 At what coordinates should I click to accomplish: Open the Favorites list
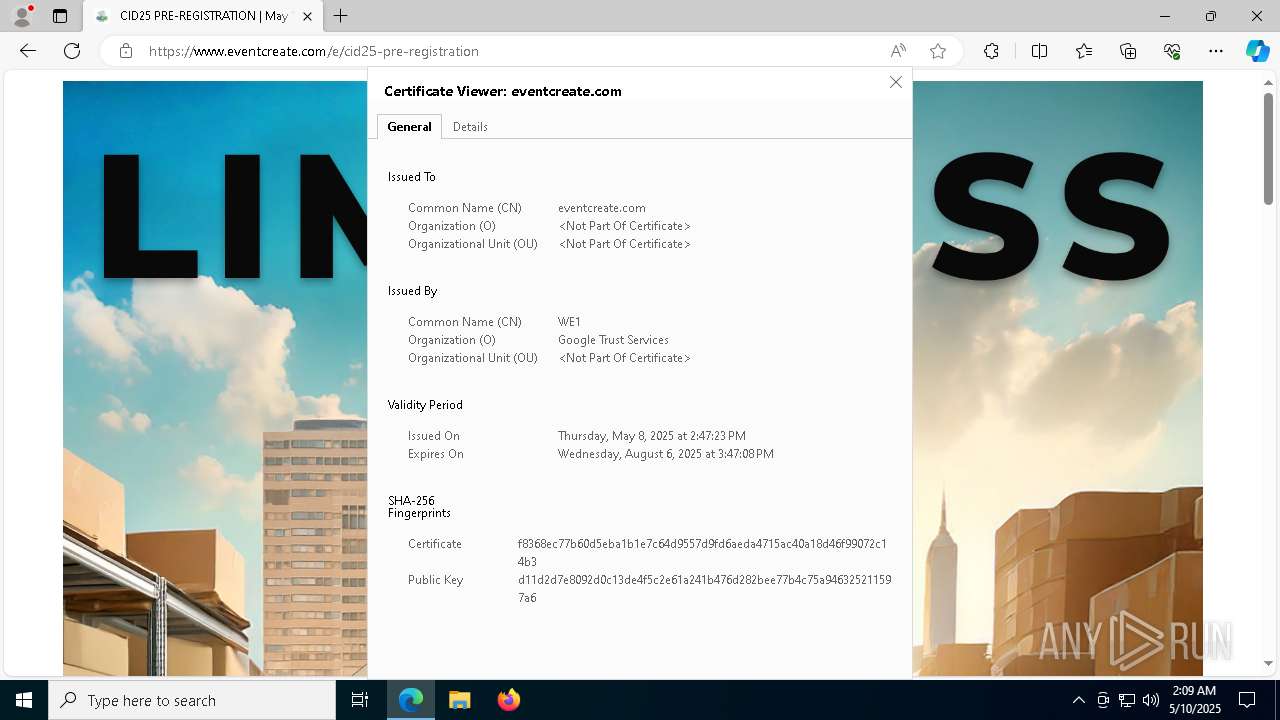click(1084, 51)
